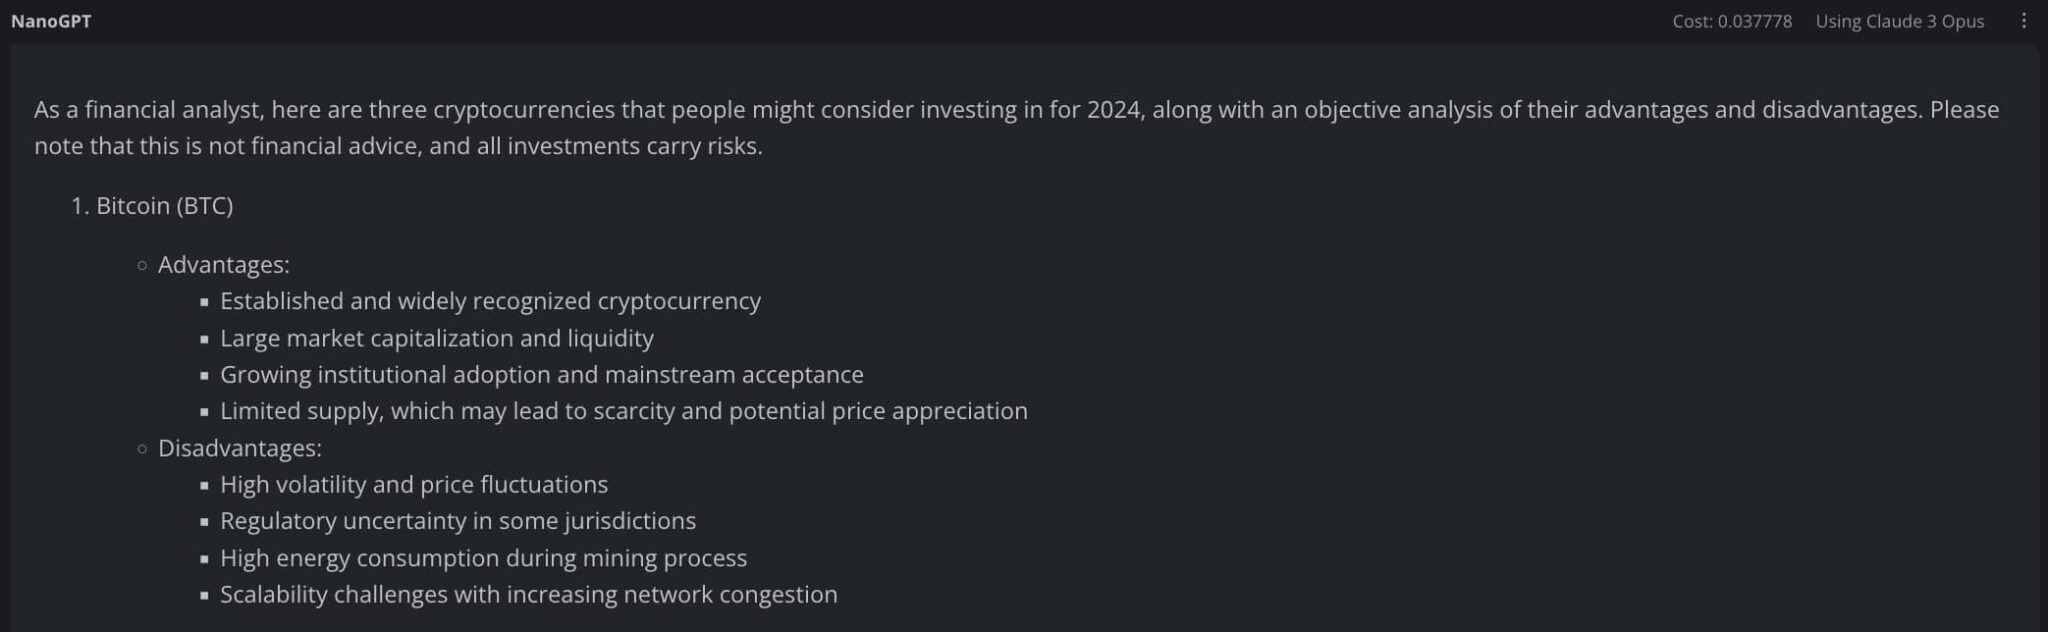The image size is (2048, 632).
Task: Click the '1. Bitcoin (BTC)' heading
Action: tap(163, 206)
